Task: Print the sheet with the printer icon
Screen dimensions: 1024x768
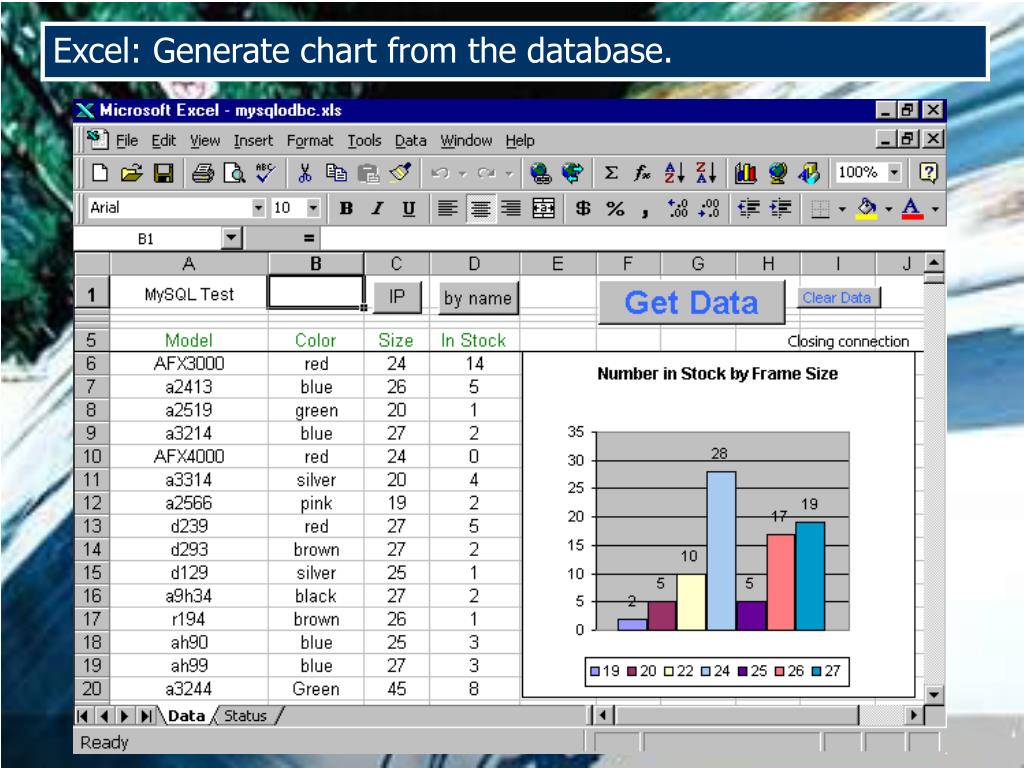Action: 202,173
